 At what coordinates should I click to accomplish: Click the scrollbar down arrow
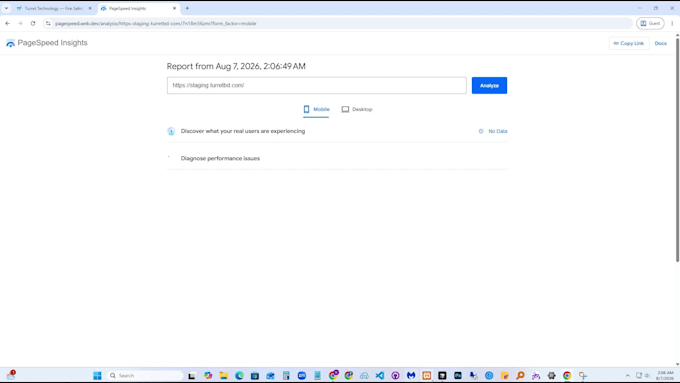click(677, 364)
